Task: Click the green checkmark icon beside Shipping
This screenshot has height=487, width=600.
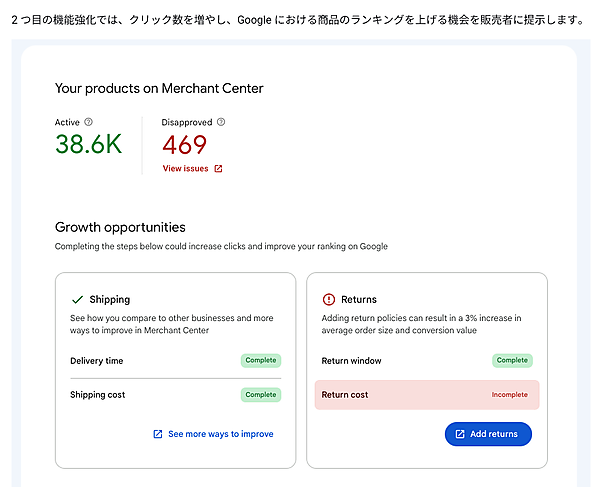Action: coord(77,299)
